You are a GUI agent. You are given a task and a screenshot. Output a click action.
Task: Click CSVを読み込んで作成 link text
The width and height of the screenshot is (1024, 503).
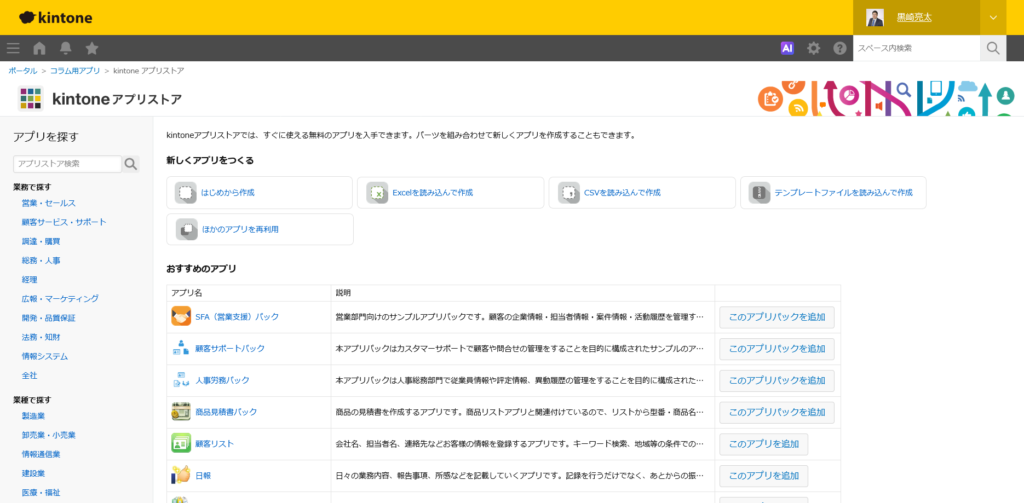tap(622, 193)
